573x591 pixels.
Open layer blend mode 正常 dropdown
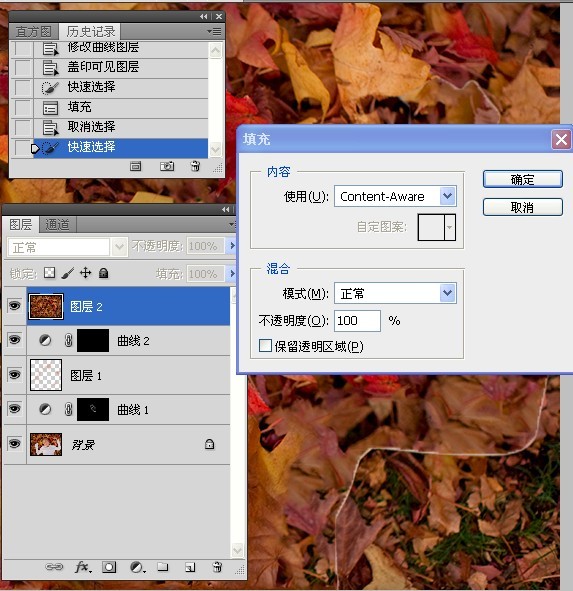(120, 247)
